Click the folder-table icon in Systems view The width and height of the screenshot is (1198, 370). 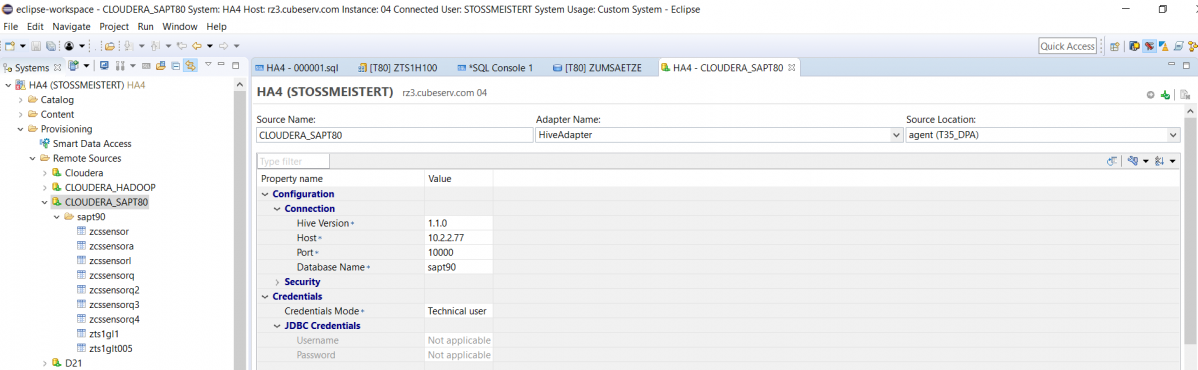coord(161,66)
